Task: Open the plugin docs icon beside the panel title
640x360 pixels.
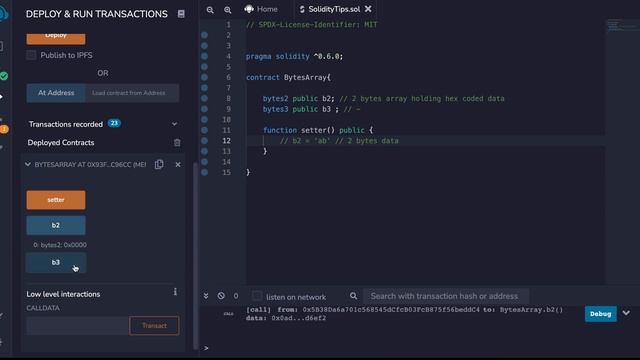Action: tap(181, 14)
